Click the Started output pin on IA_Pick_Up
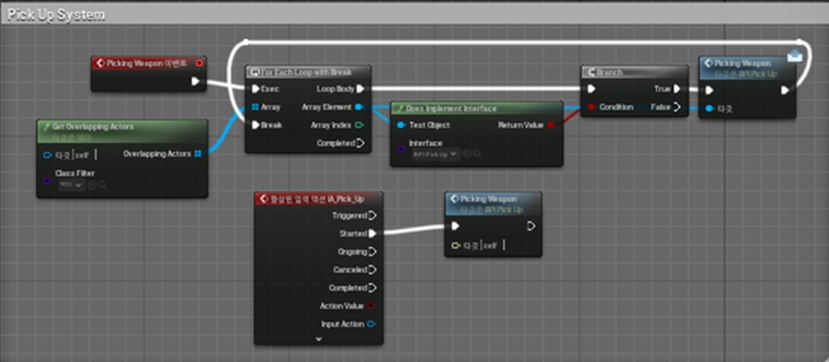 click(372, 234)
